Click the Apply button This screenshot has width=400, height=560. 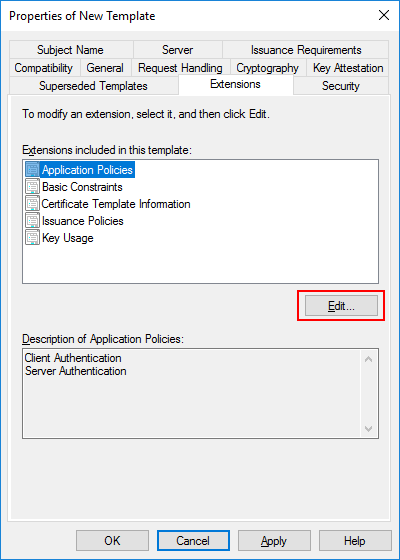(x=274, y=541)
